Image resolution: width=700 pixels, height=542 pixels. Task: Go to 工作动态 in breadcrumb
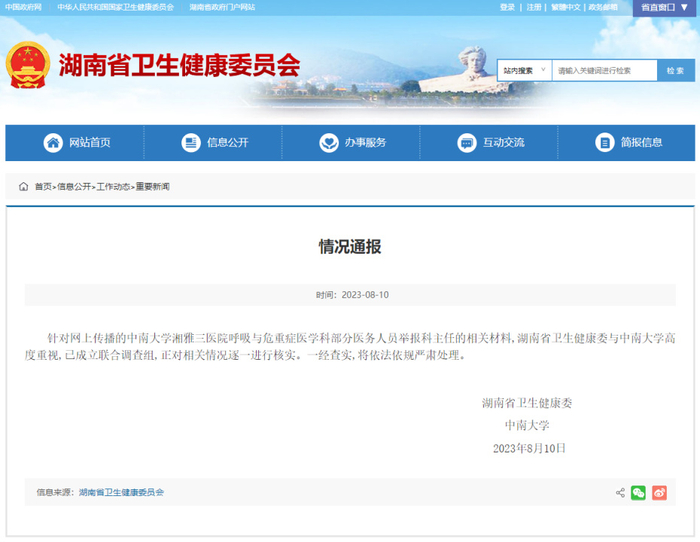(113, 187)
